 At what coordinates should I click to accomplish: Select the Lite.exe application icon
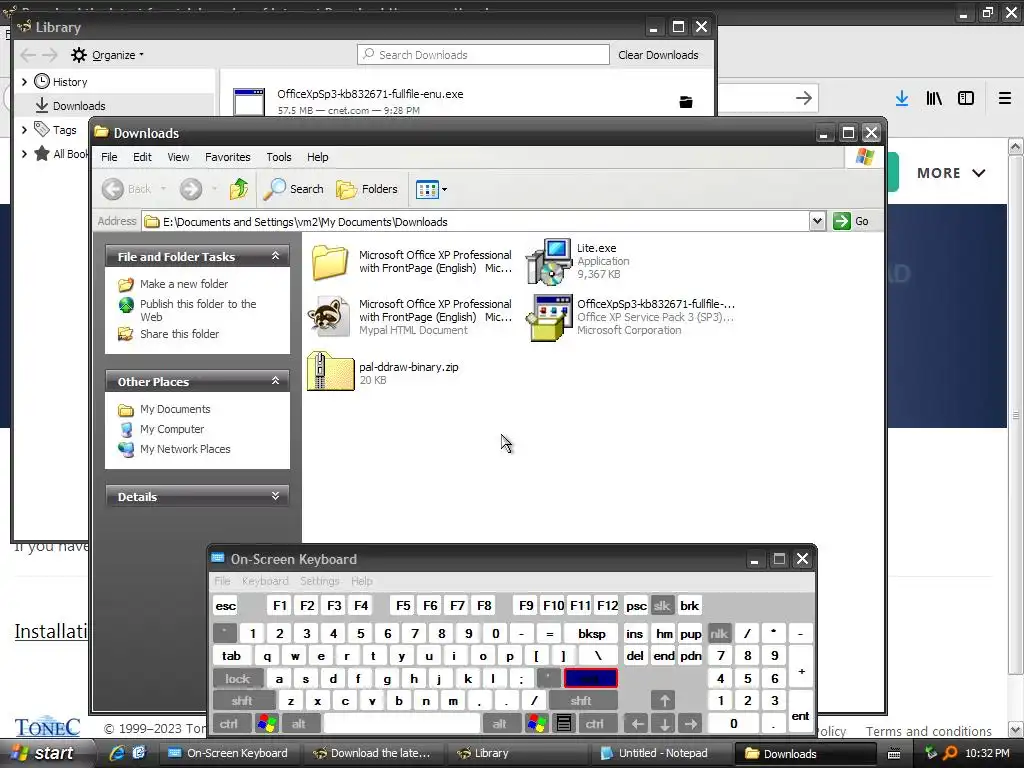[x=549, y=261]
